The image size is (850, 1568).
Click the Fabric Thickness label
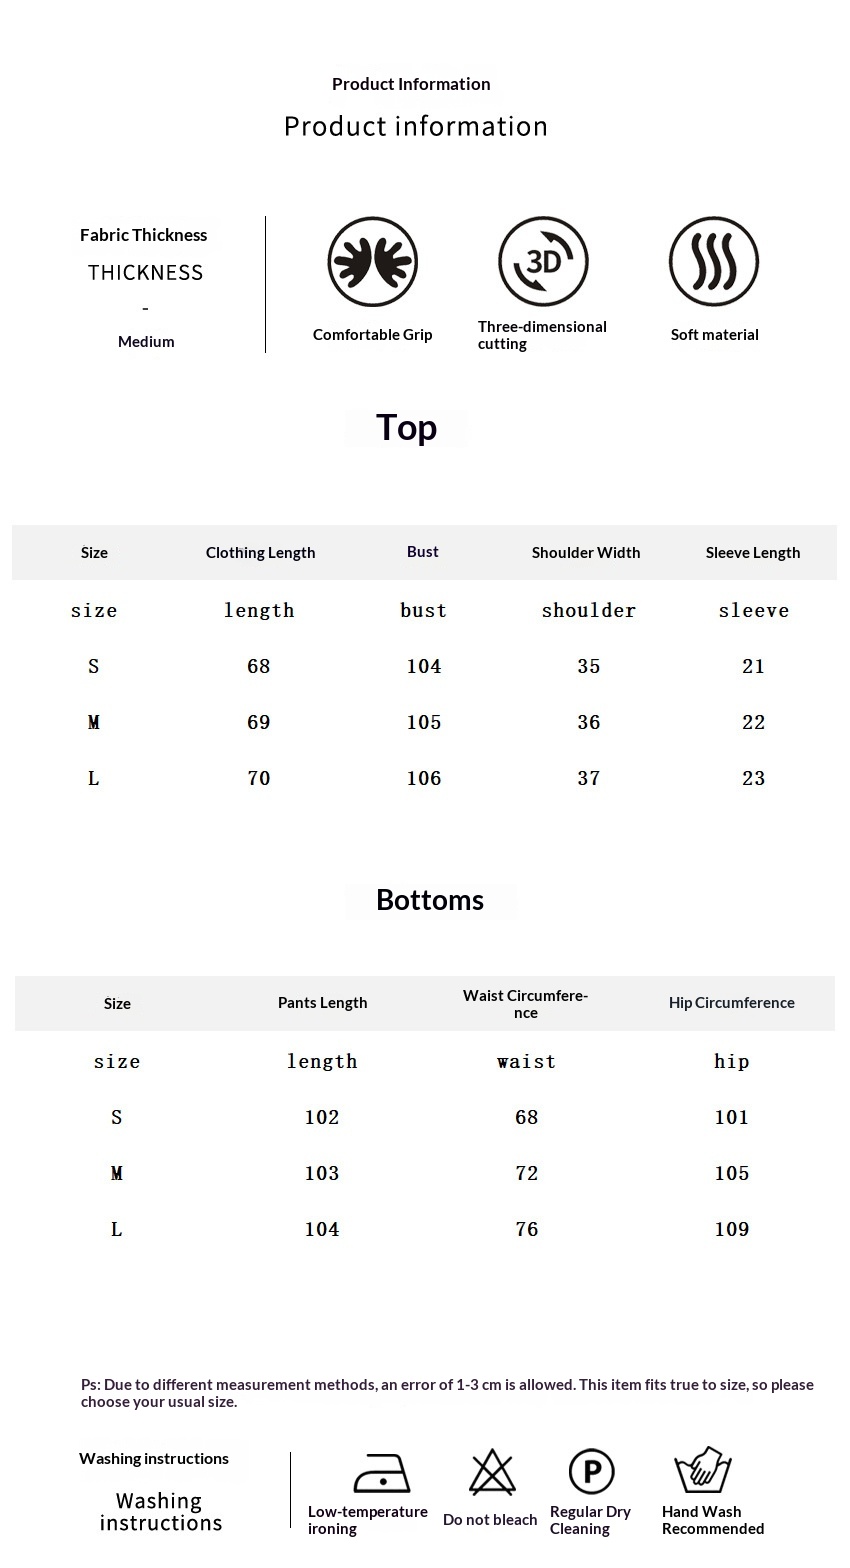(x=144, y=235)
